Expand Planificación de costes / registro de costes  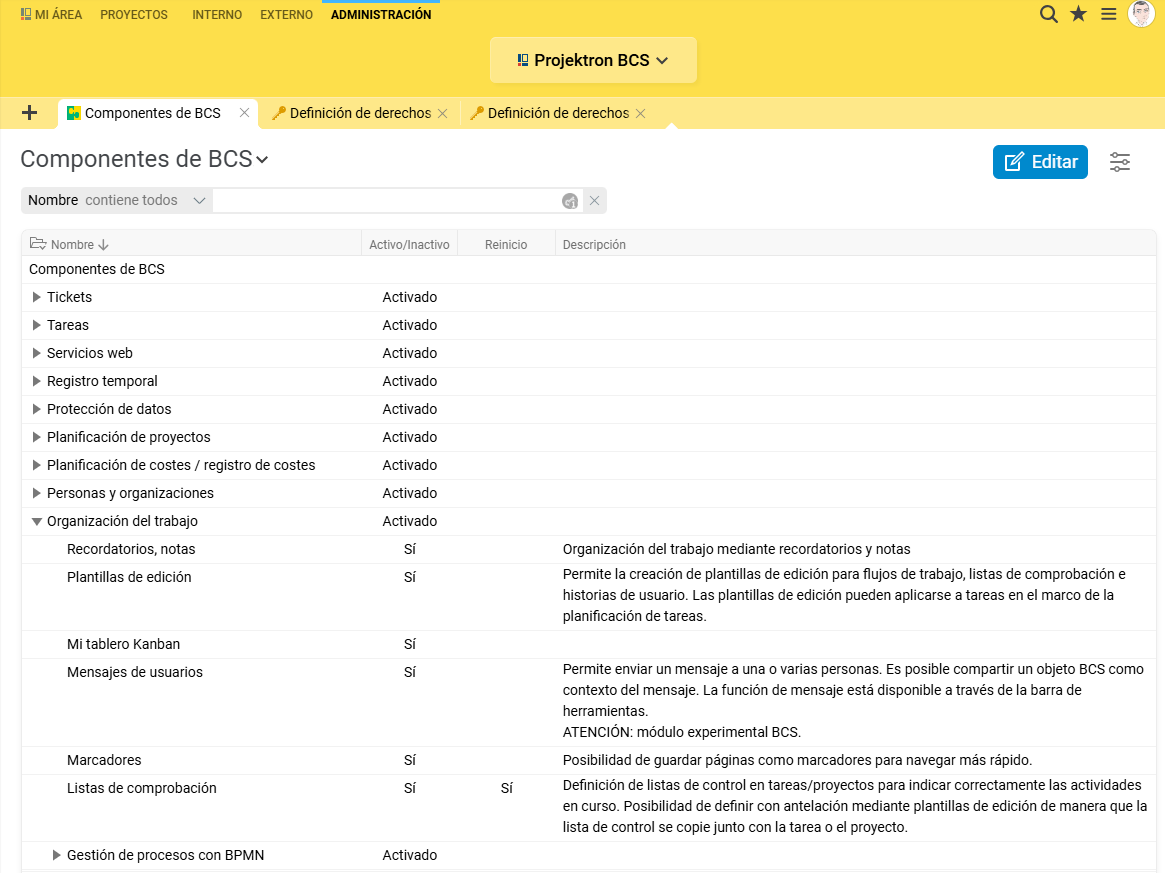36,465
